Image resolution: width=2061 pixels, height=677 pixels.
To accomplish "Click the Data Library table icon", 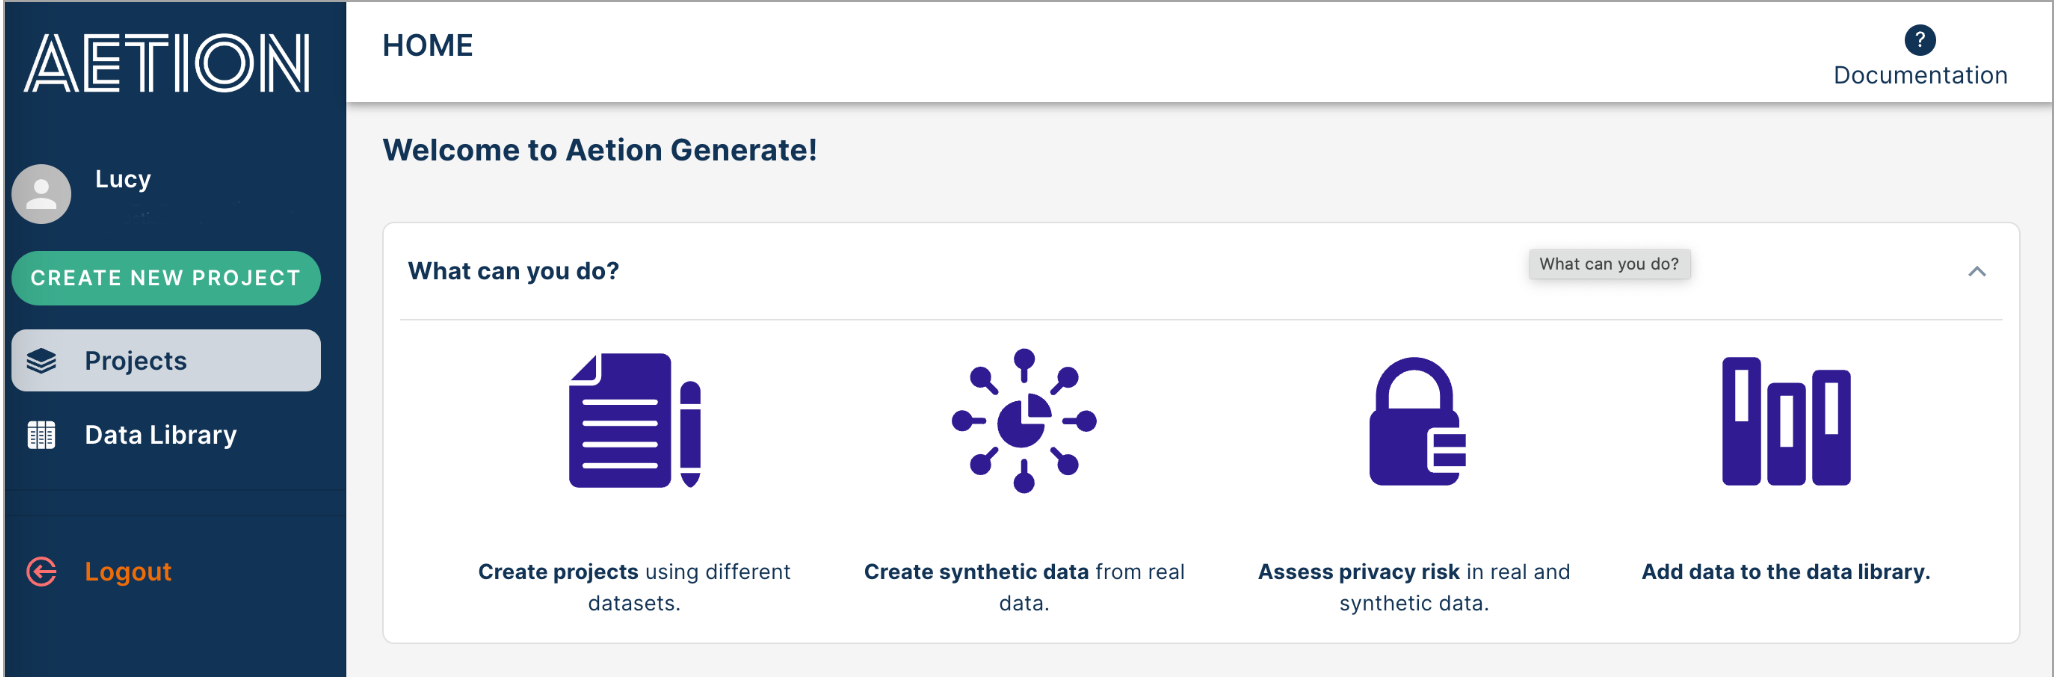I will [41, 435].
